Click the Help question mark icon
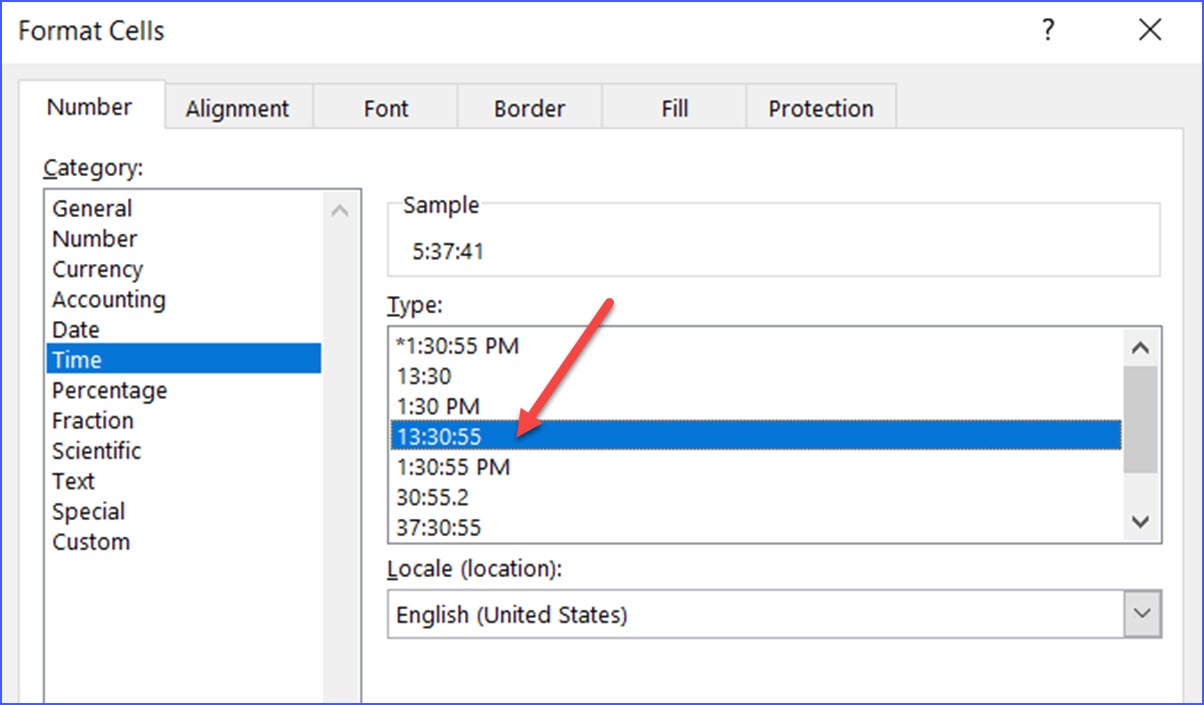 (x=1048, y=30)
